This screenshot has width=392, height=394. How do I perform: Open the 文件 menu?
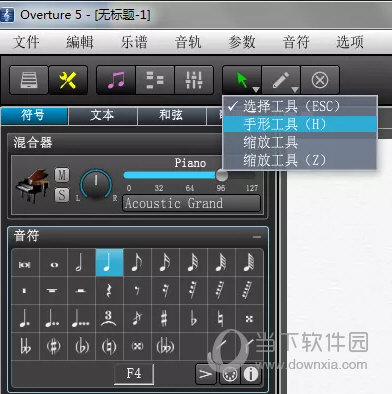point(26,42)
